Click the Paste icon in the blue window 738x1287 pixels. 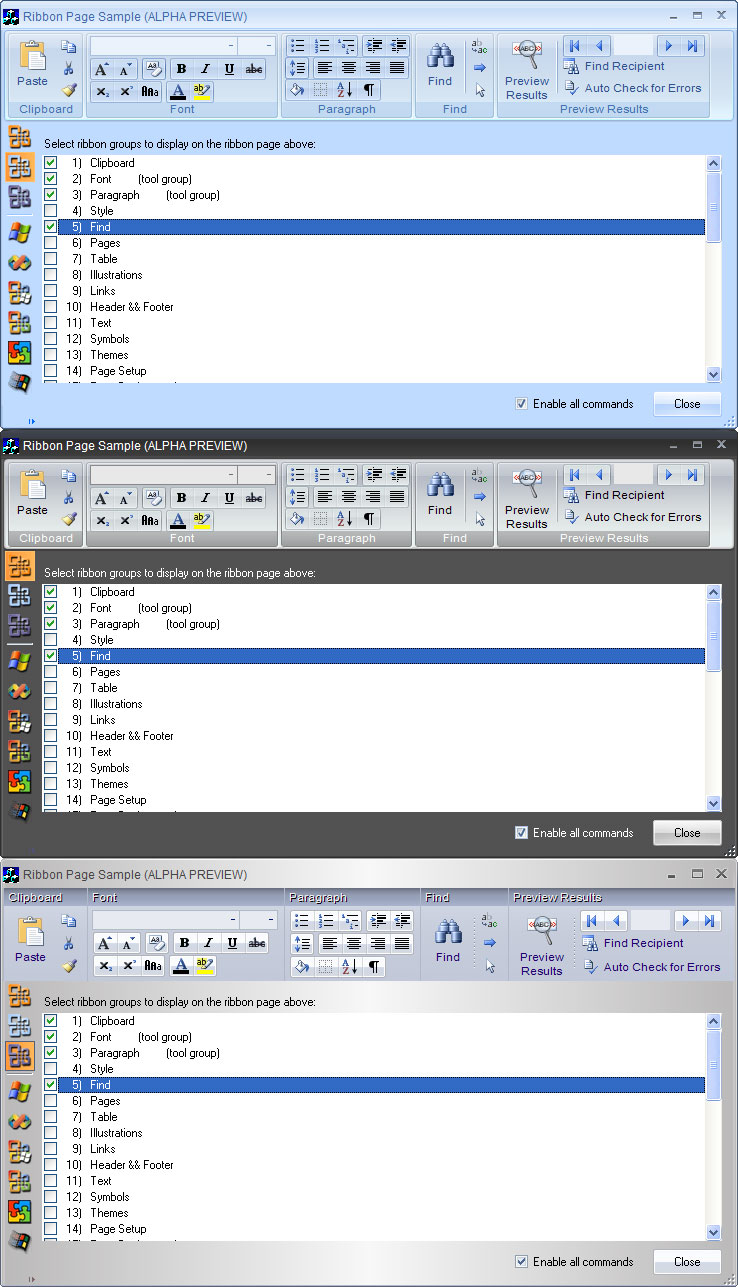(32, 56)
